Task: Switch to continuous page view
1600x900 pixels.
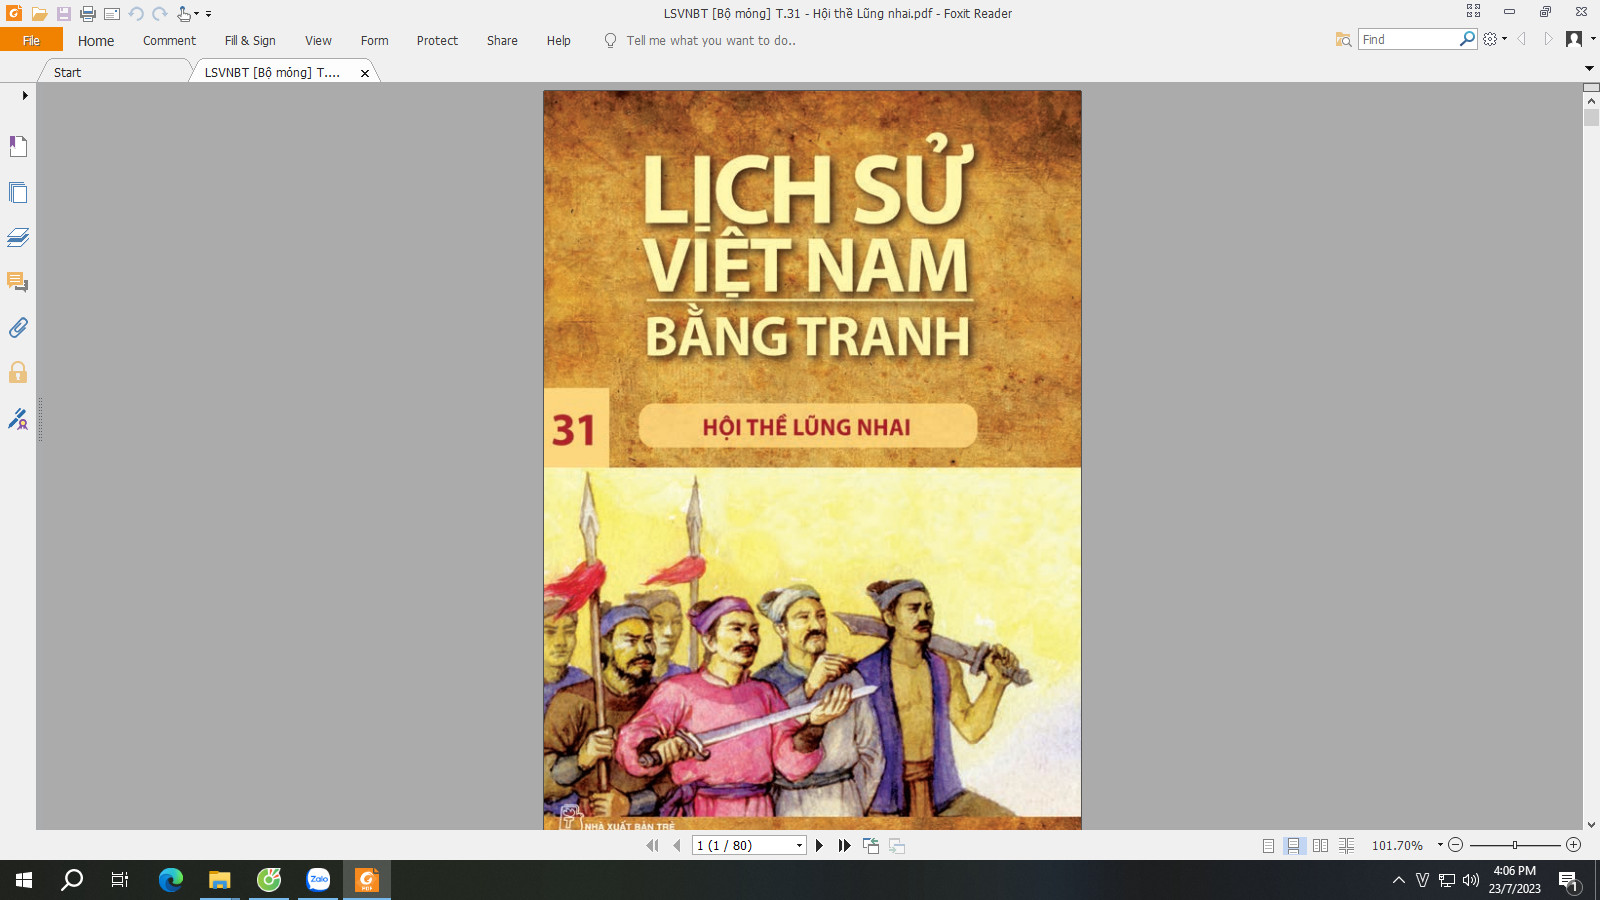Action: click(1294, 846)
